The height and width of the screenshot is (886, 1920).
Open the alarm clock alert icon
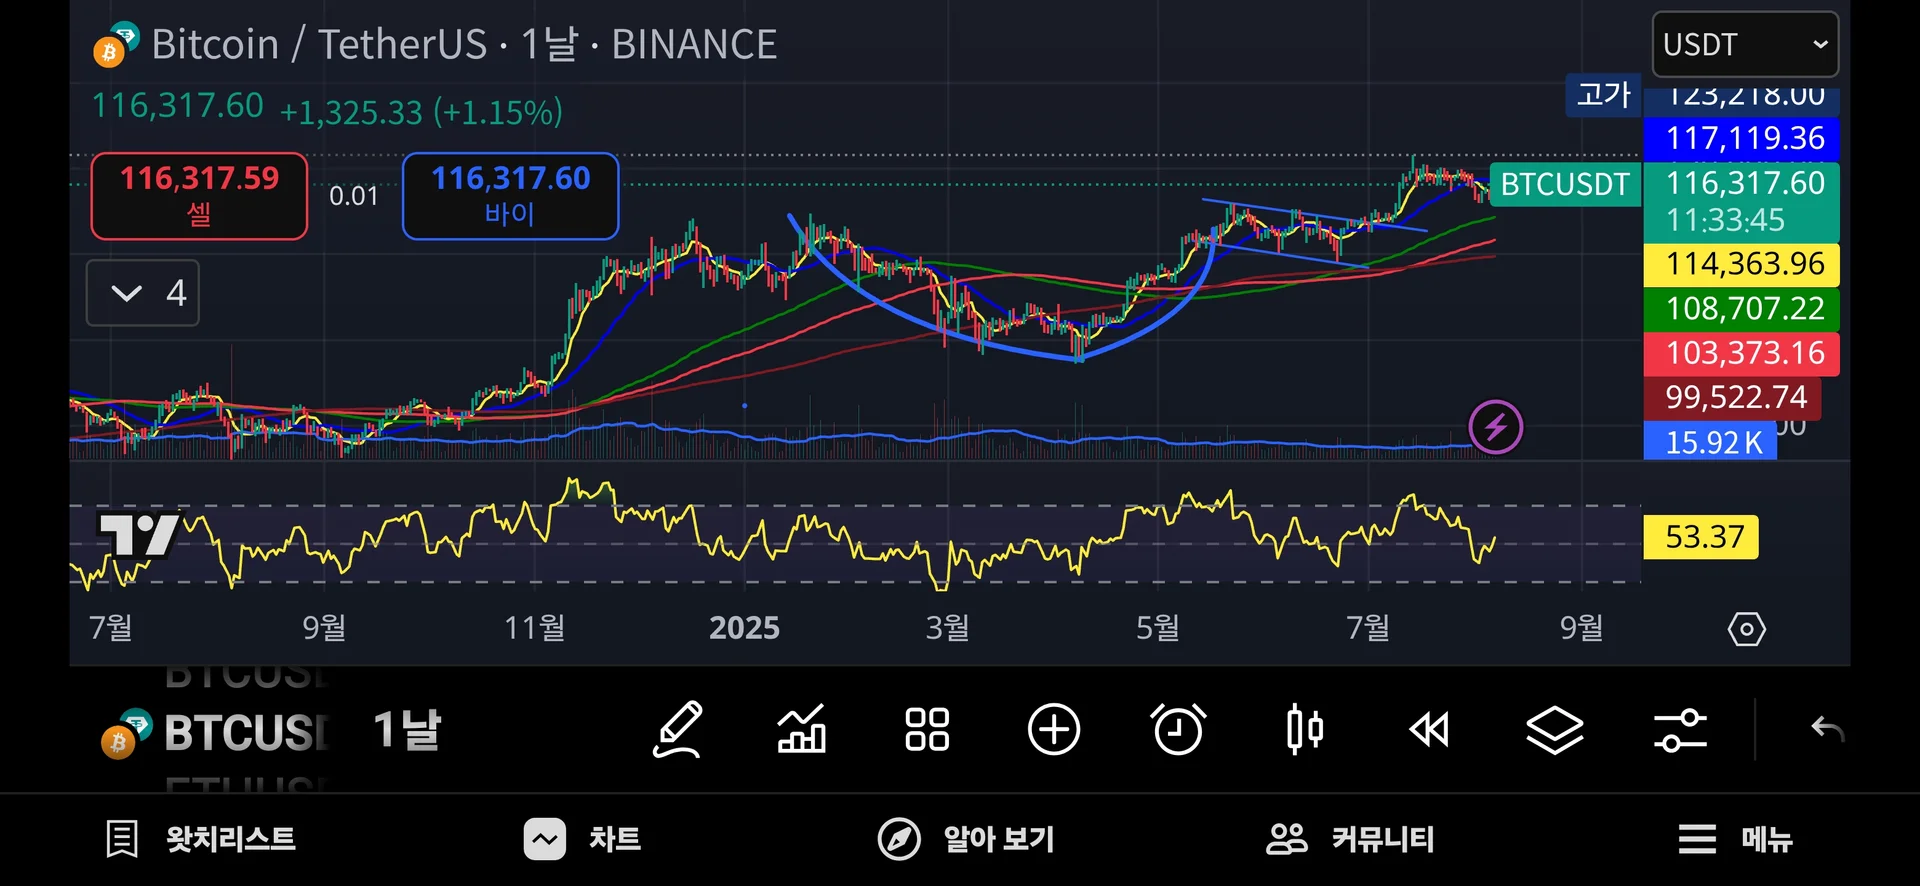[1178, 730]
